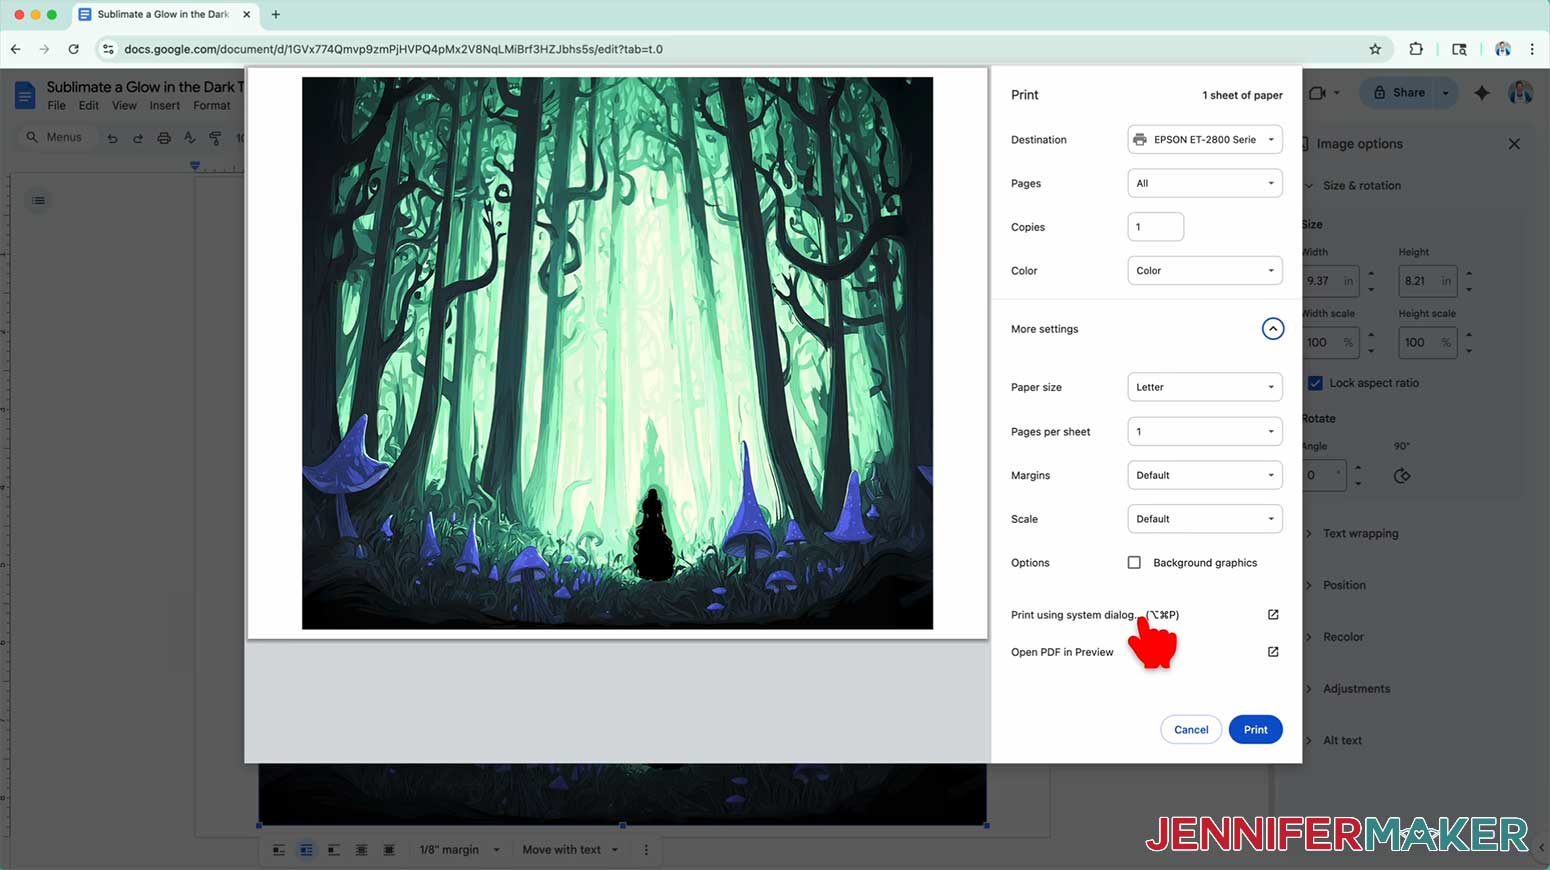The height and width of the screenshot is (870, 1550).
Task: Click the Share button
Action: (x=1398, y=93)
